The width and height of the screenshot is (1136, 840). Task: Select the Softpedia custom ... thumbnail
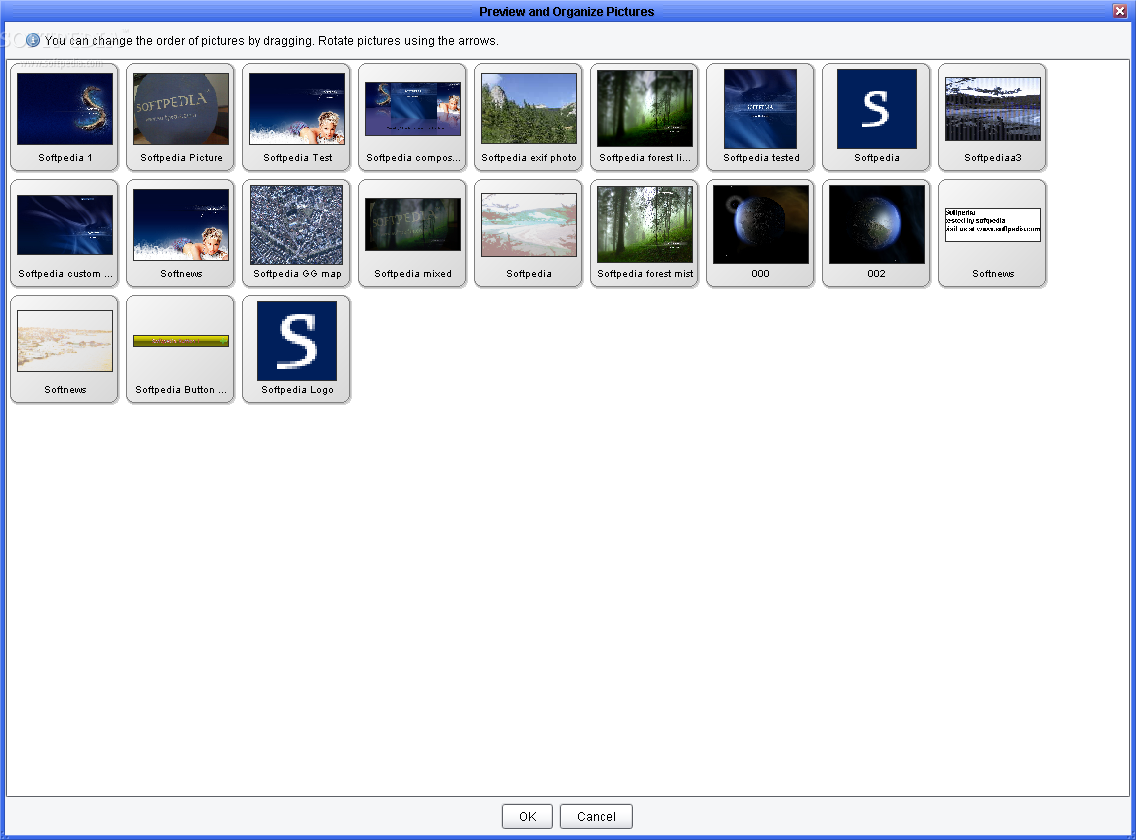[x=64, y=233]
